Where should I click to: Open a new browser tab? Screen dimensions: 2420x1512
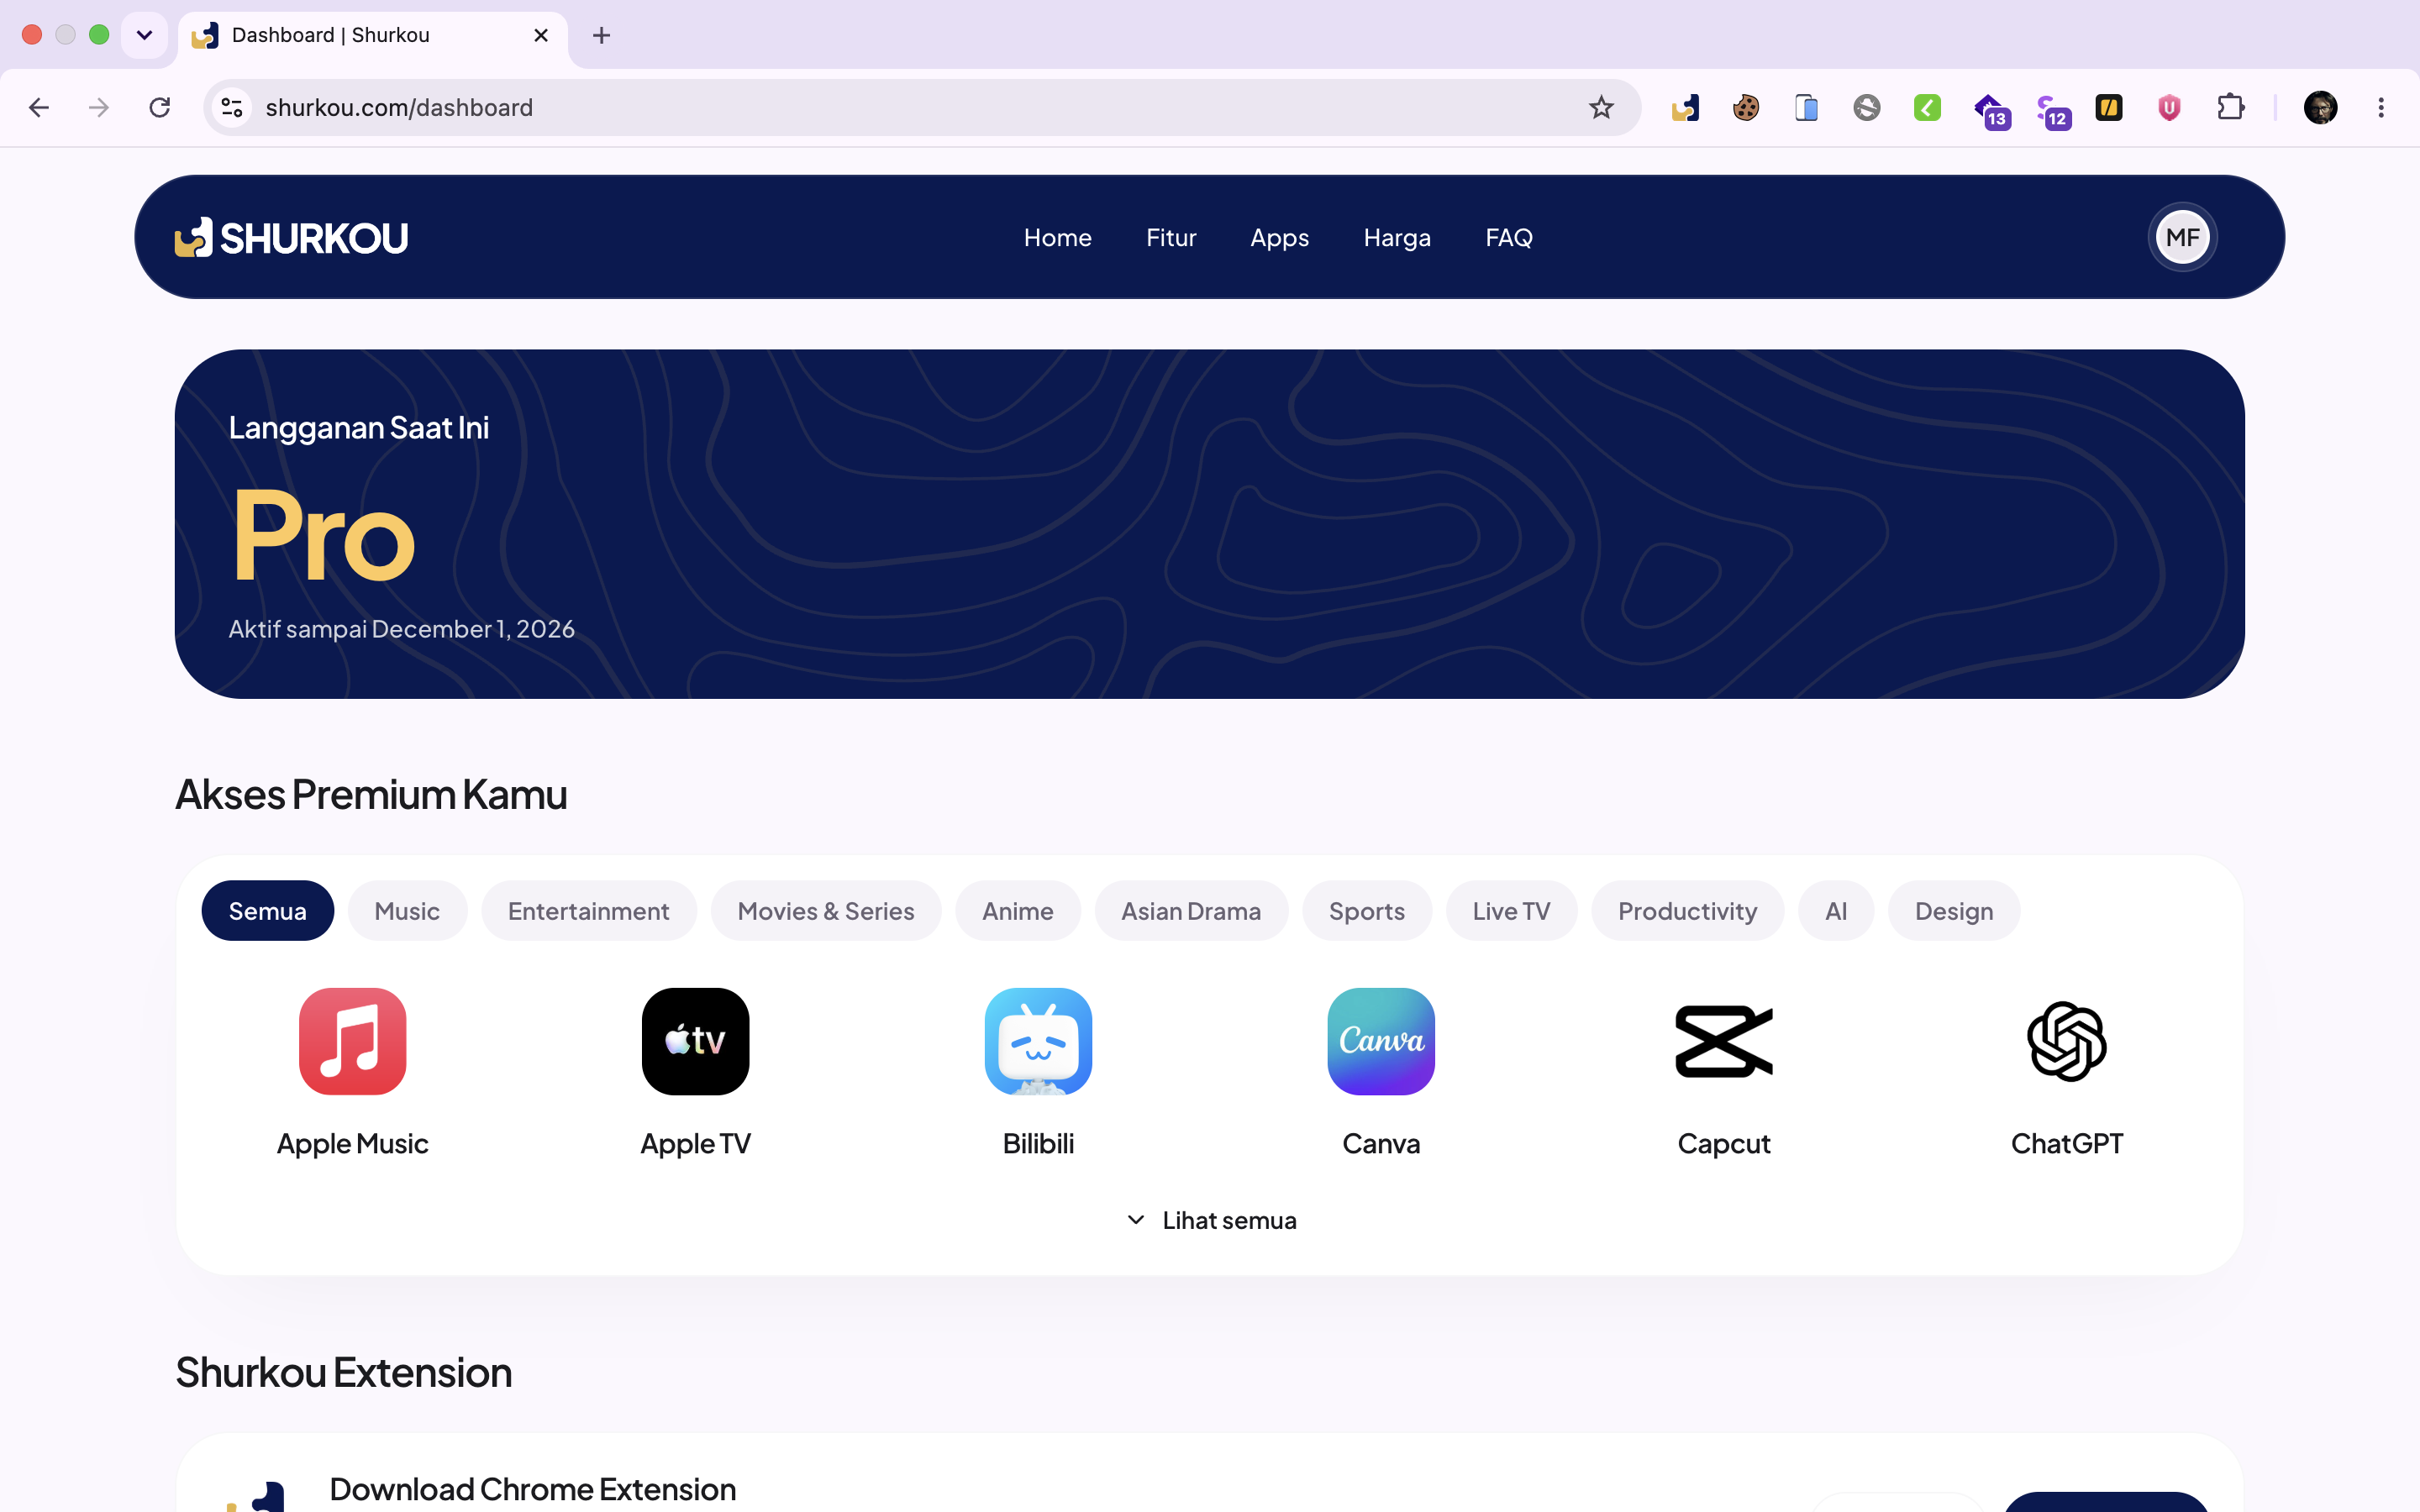pyautogui.click(x=601, y=35)
